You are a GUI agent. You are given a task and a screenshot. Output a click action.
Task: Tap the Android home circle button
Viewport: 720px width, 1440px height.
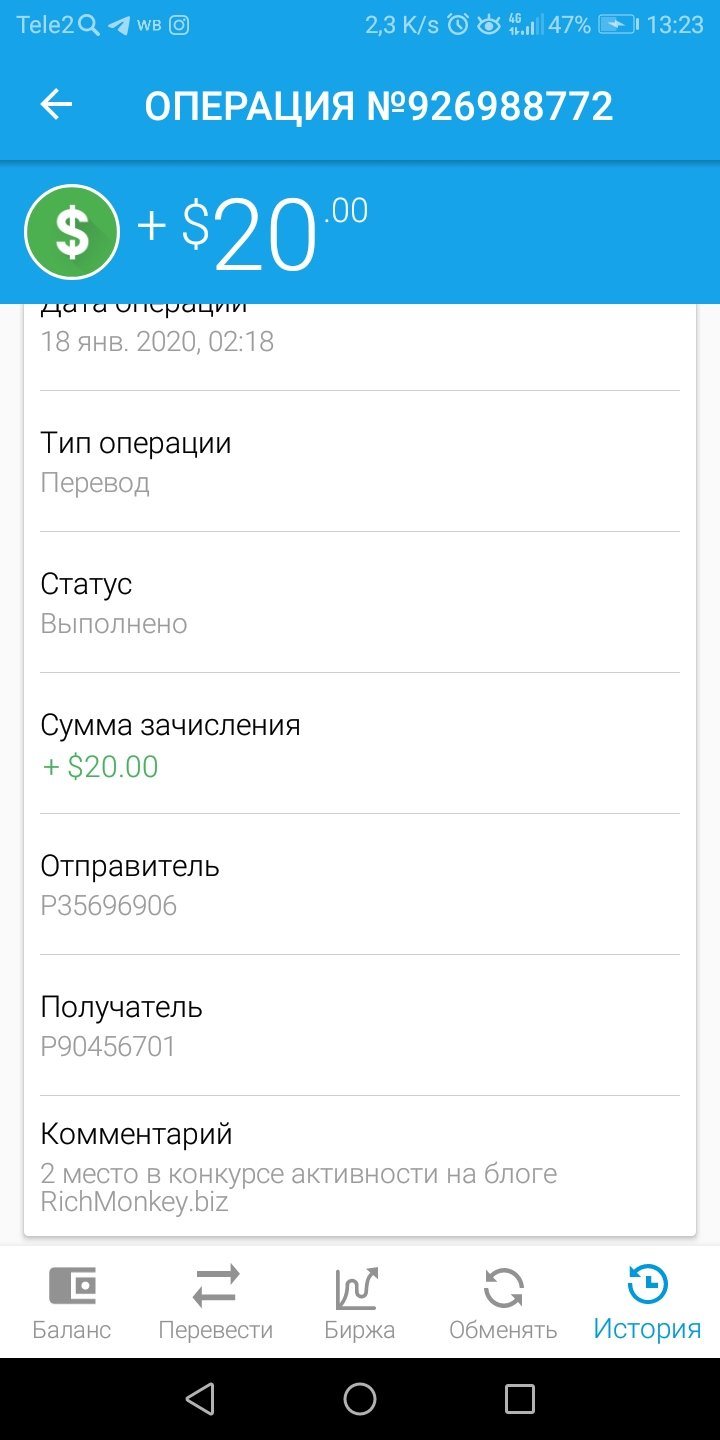[x=360, y=1399]
